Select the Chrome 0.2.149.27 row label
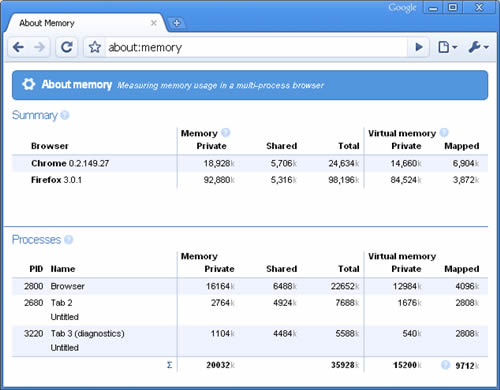Viewport: 500px width, 390px height. point(70,163)
